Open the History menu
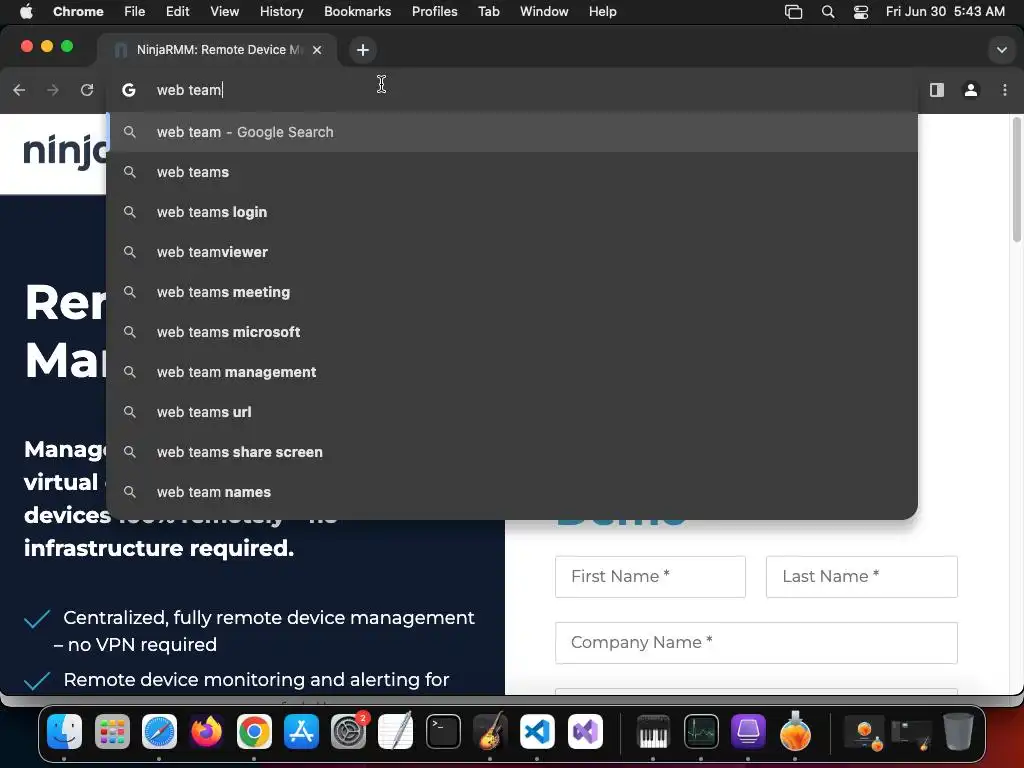1024x768 pixels. coord(281,11)
